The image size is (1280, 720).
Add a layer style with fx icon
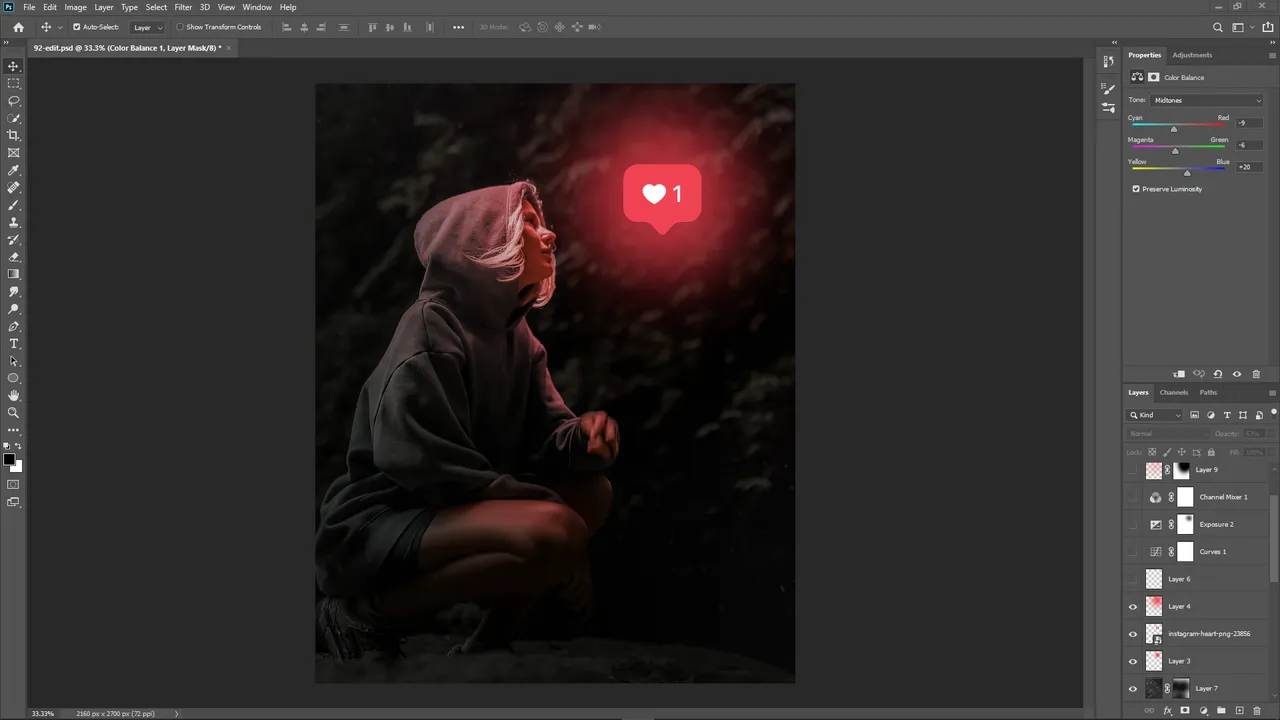(1167, 711)
